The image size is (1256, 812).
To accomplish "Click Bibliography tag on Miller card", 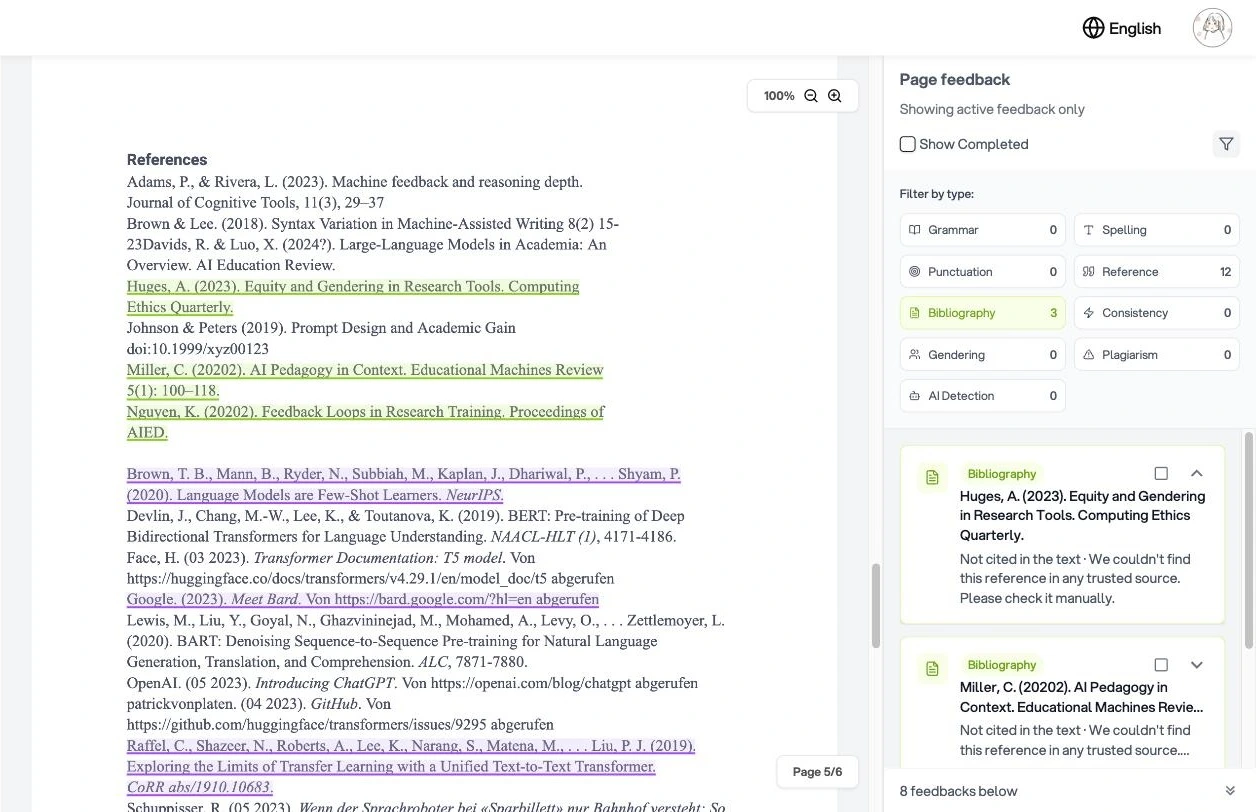I will pos(1001,665).
